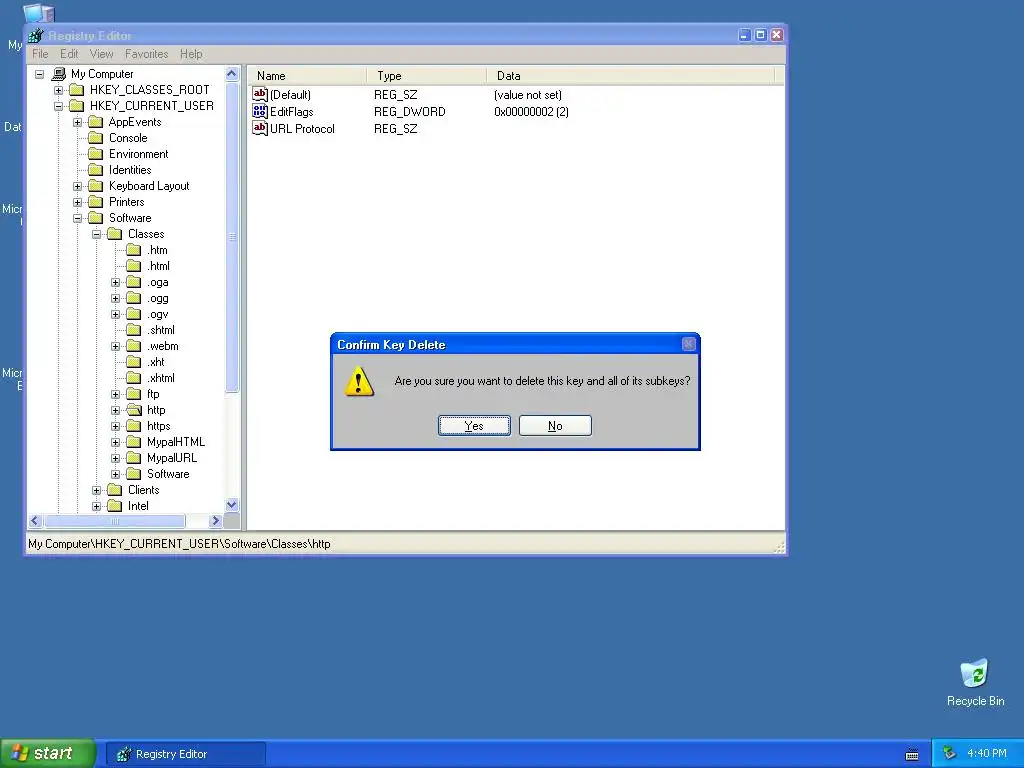Click the AppEvents folder icon

pos(95,122)
